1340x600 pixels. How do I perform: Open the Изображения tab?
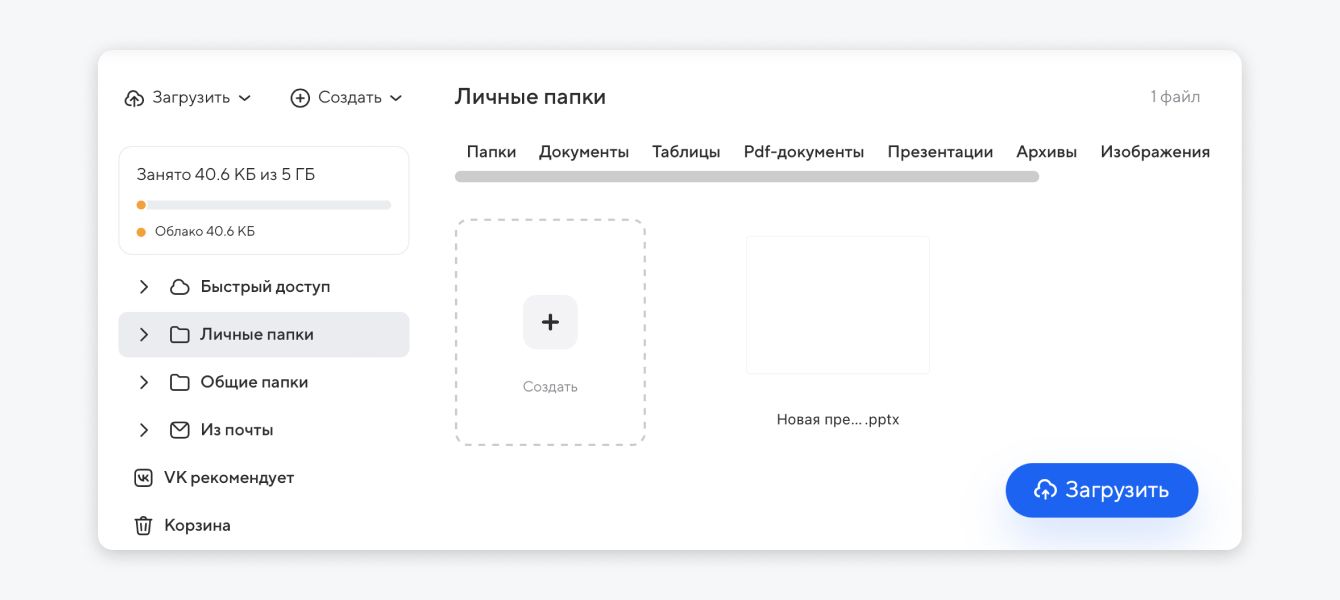(x=1155, y=151)
